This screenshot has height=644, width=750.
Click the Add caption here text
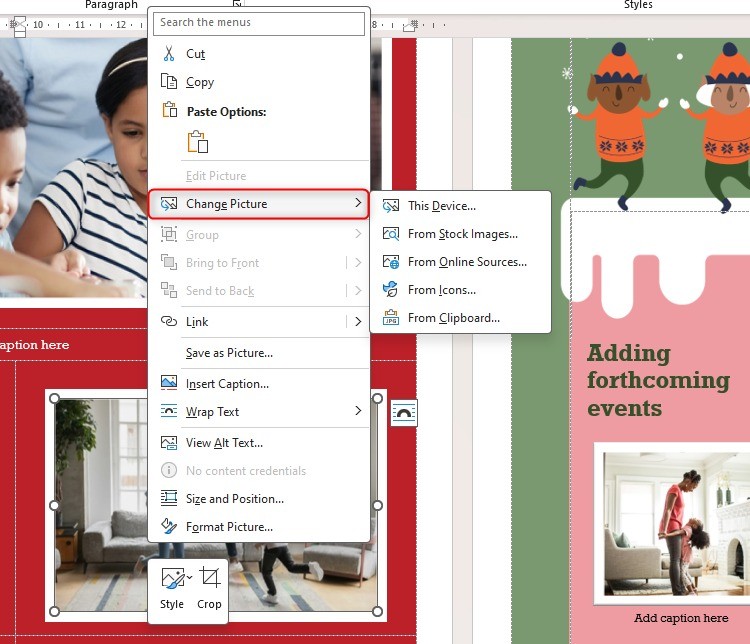[681, 618]
